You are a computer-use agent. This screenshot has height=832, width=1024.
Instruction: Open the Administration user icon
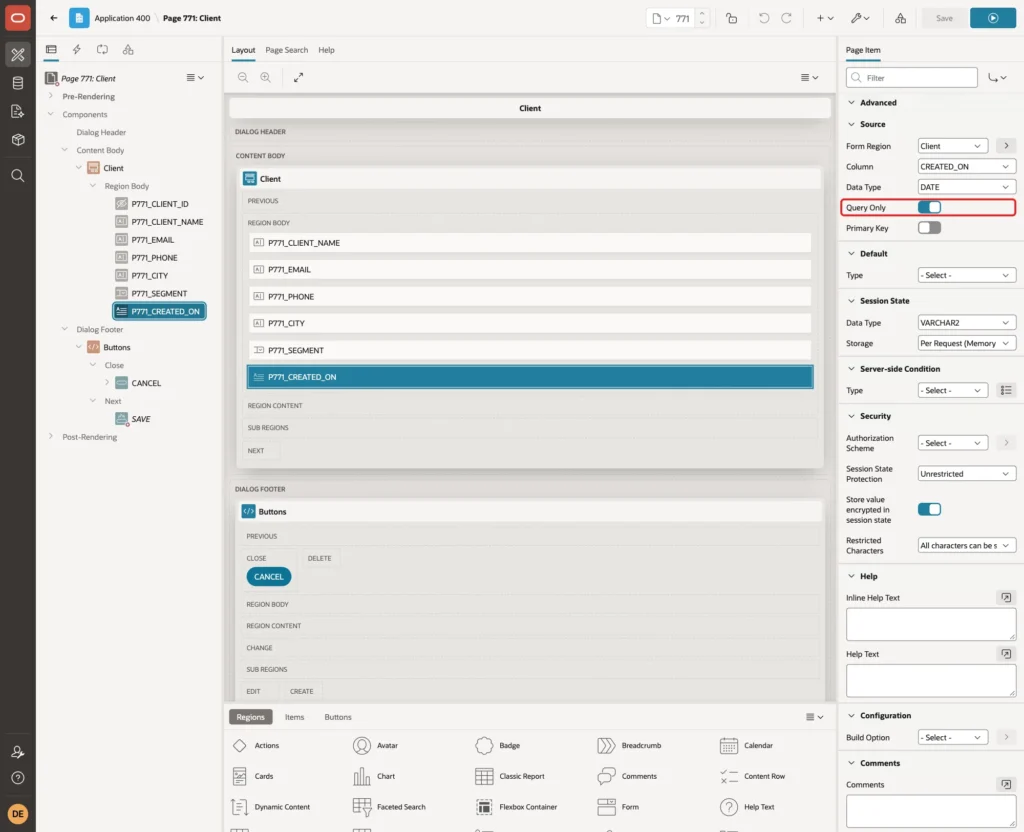(x=18, y=752)
